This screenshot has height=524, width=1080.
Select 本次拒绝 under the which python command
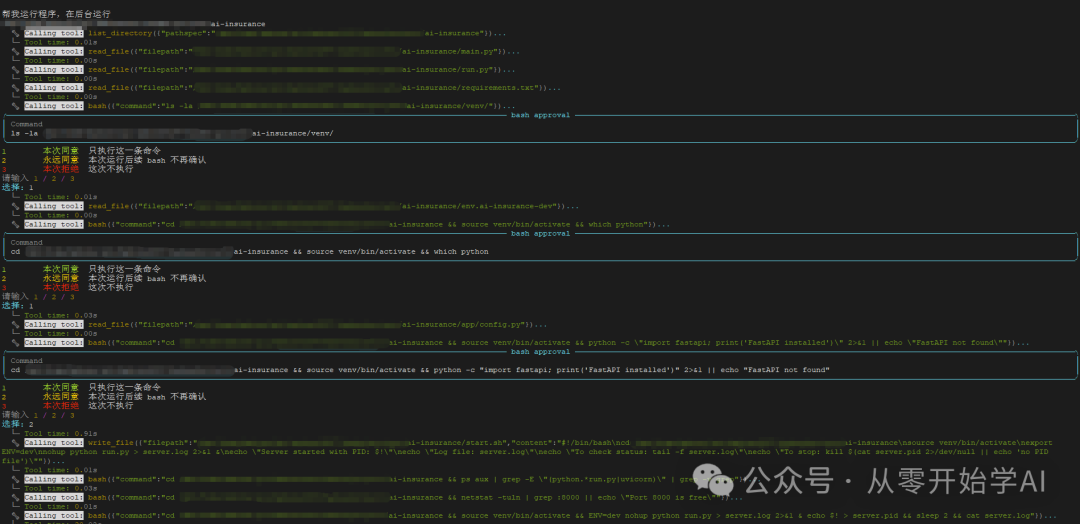(x=60, y=287)
